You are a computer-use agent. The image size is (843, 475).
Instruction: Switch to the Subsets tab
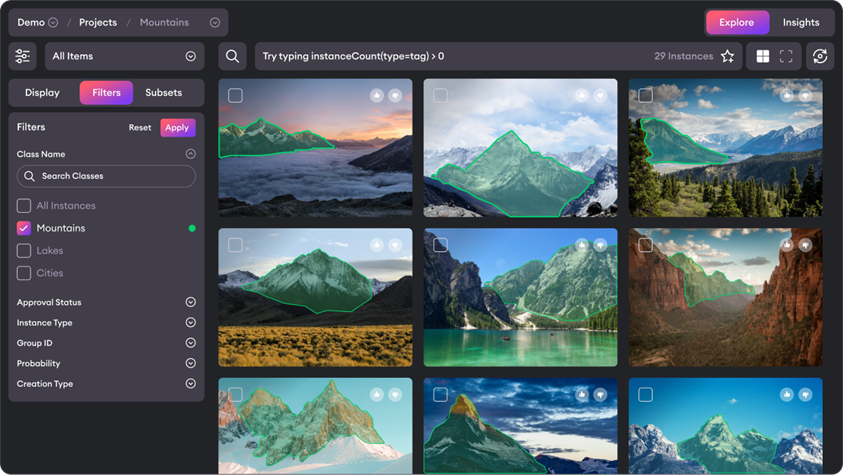pyautogui.click(x=163, y=93)
